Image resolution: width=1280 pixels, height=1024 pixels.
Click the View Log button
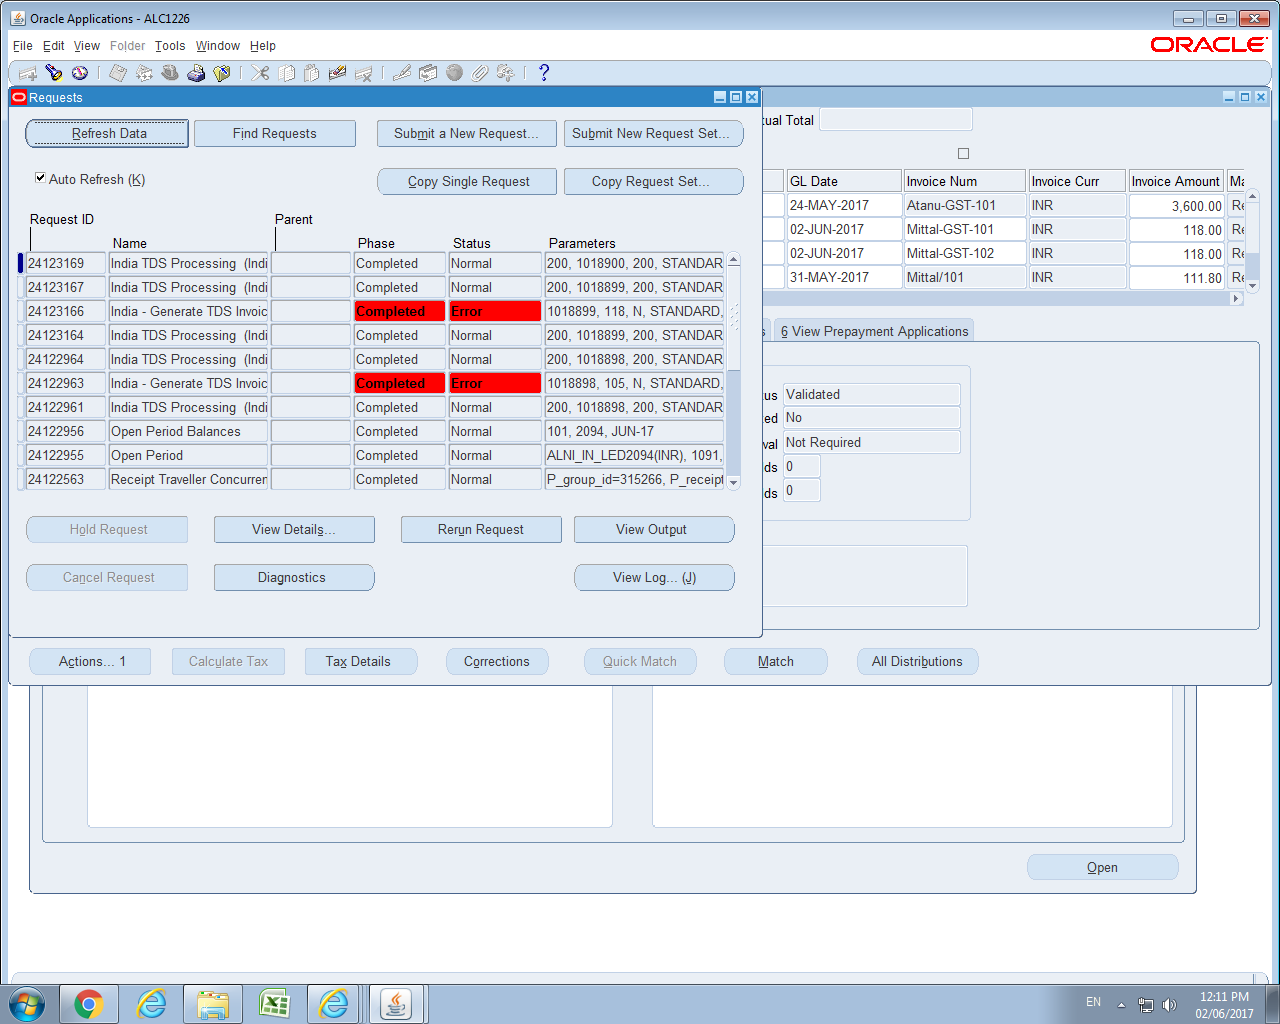pyautogui.click(x=653, y=577)
